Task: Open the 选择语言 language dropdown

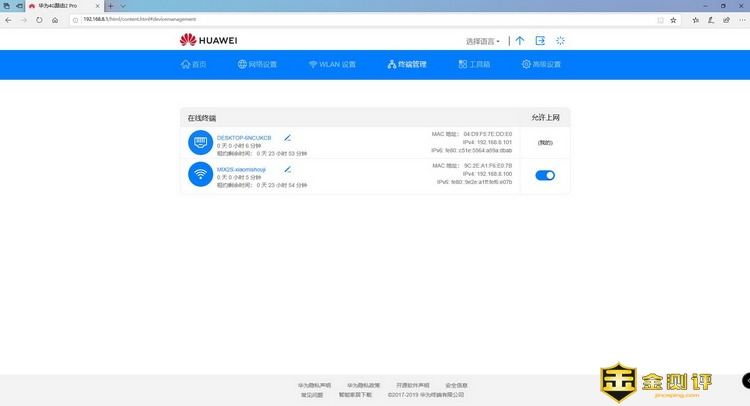Action: coord(484,41)
